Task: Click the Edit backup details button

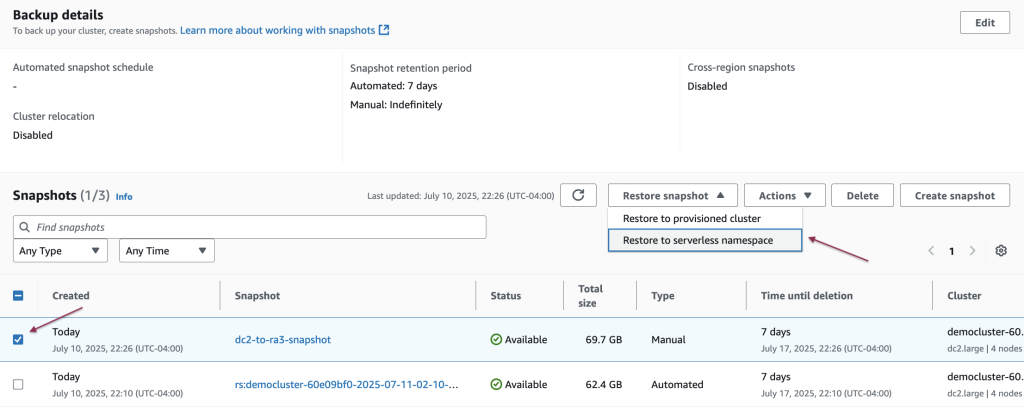Action: point(984,23)
